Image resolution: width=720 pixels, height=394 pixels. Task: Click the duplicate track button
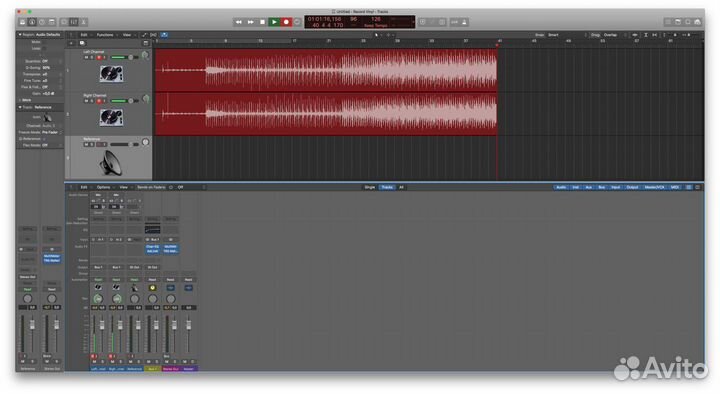(82, 43)
